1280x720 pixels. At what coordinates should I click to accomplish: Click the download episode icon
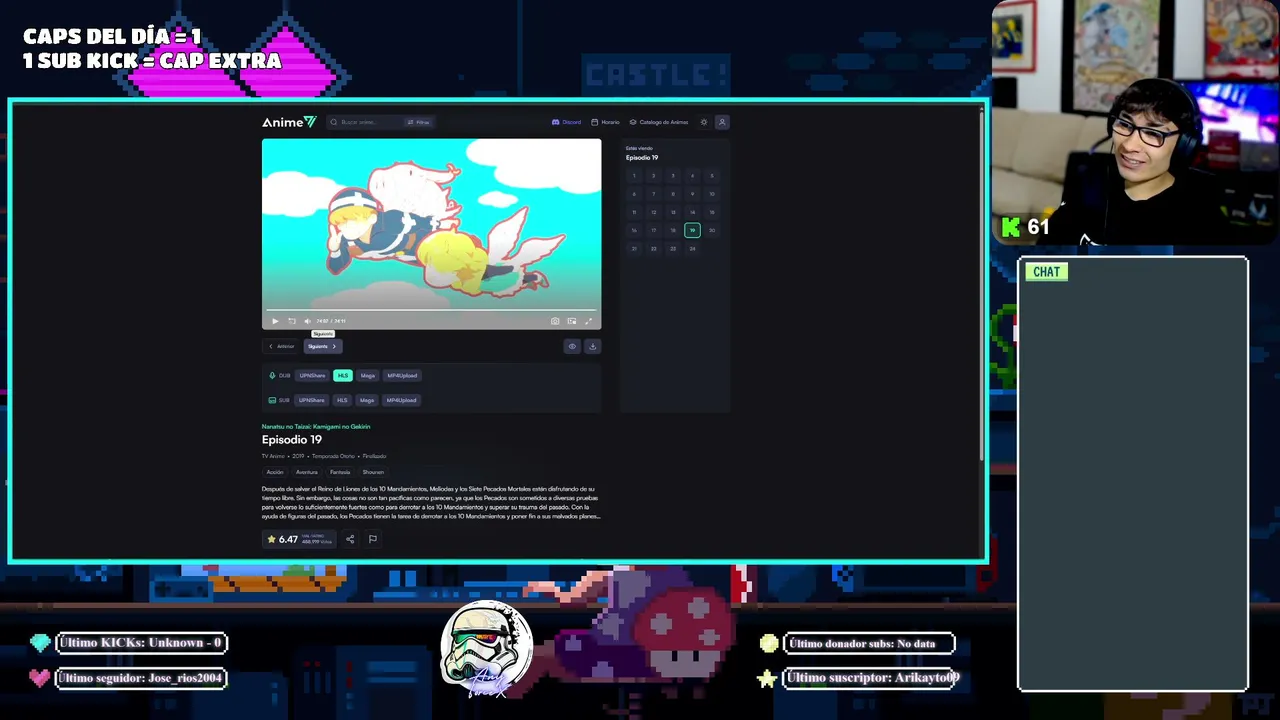[592, 346]
